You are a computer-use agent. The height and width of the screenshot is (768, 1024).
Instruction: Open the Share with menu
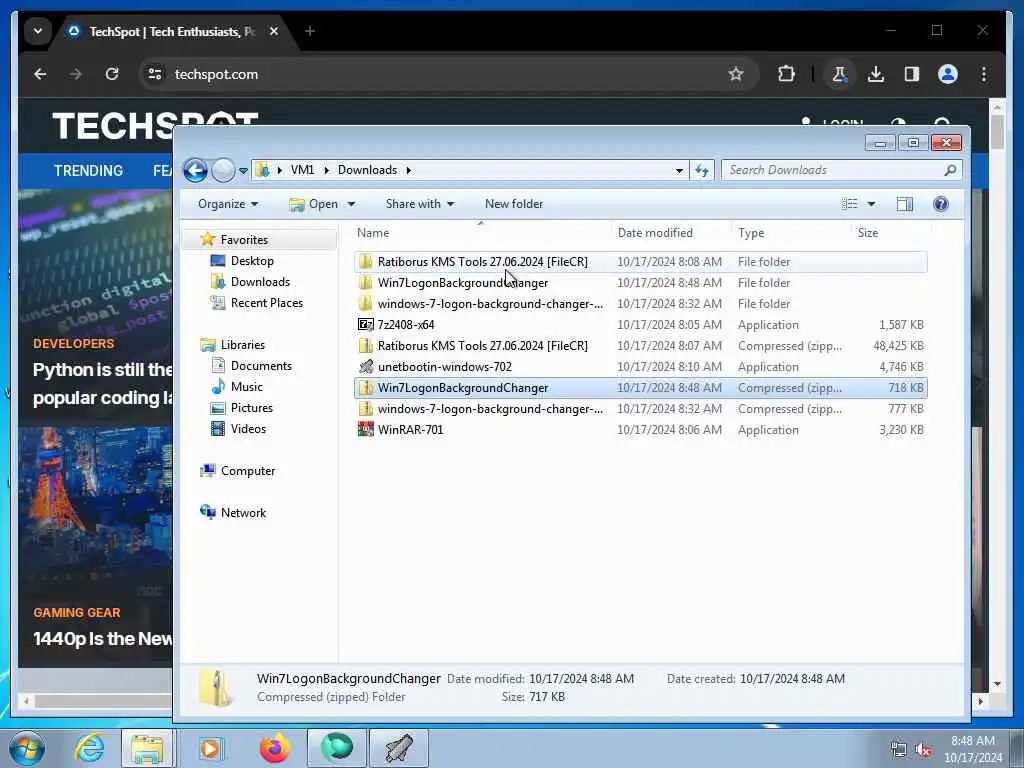pyautogui.click(x=419, y=204)
